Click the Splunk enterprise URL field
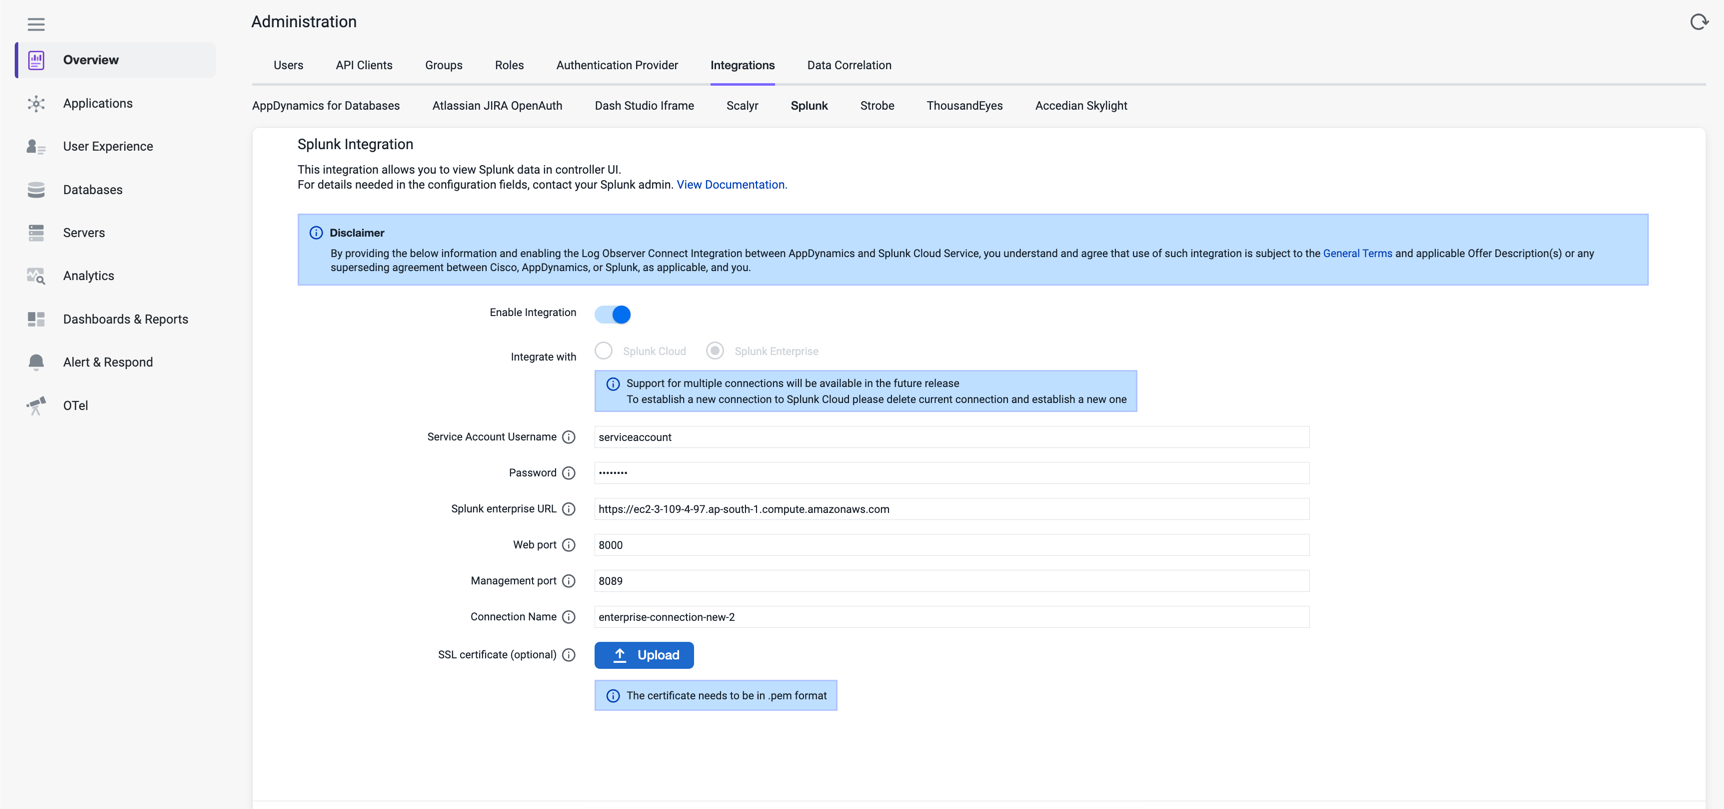The height and width of the screenshot is (809, 1724). click(x=952, y=509)
